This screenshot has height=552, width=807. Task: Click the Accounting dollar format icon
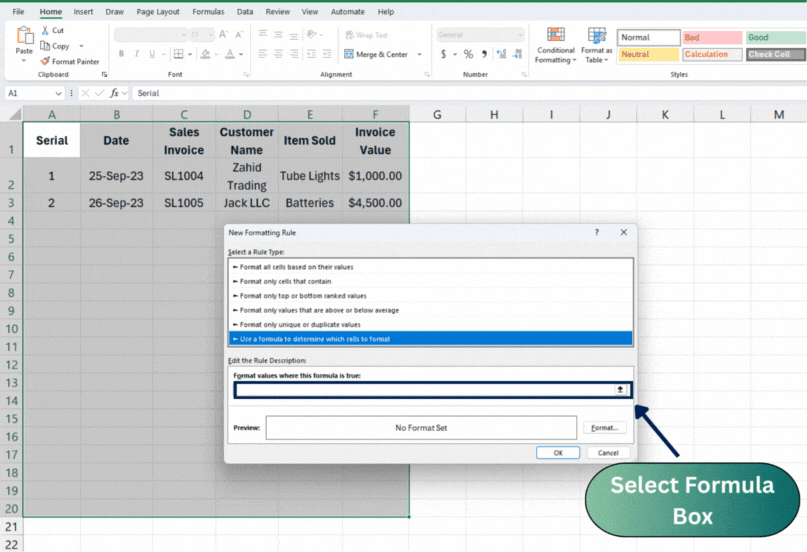443,54
